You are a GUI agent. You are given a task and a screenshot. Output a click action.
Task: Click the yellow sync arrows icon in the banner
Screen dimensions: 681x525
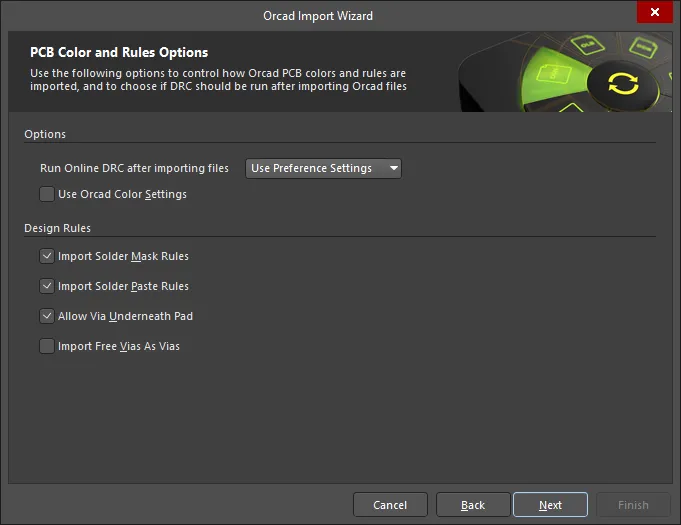[623, 83]
